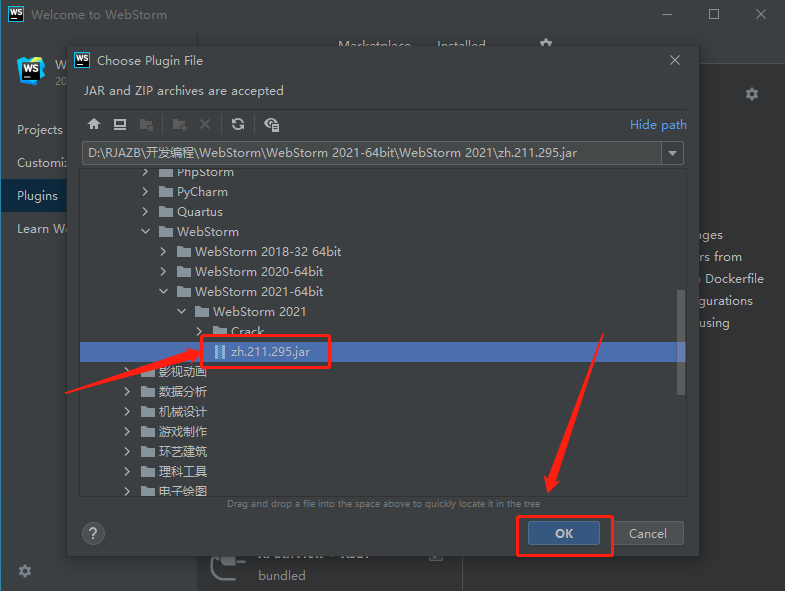Click the zh.211.295.jar file icon
Viewport: 785px width, 591px height.
(219, 352)
